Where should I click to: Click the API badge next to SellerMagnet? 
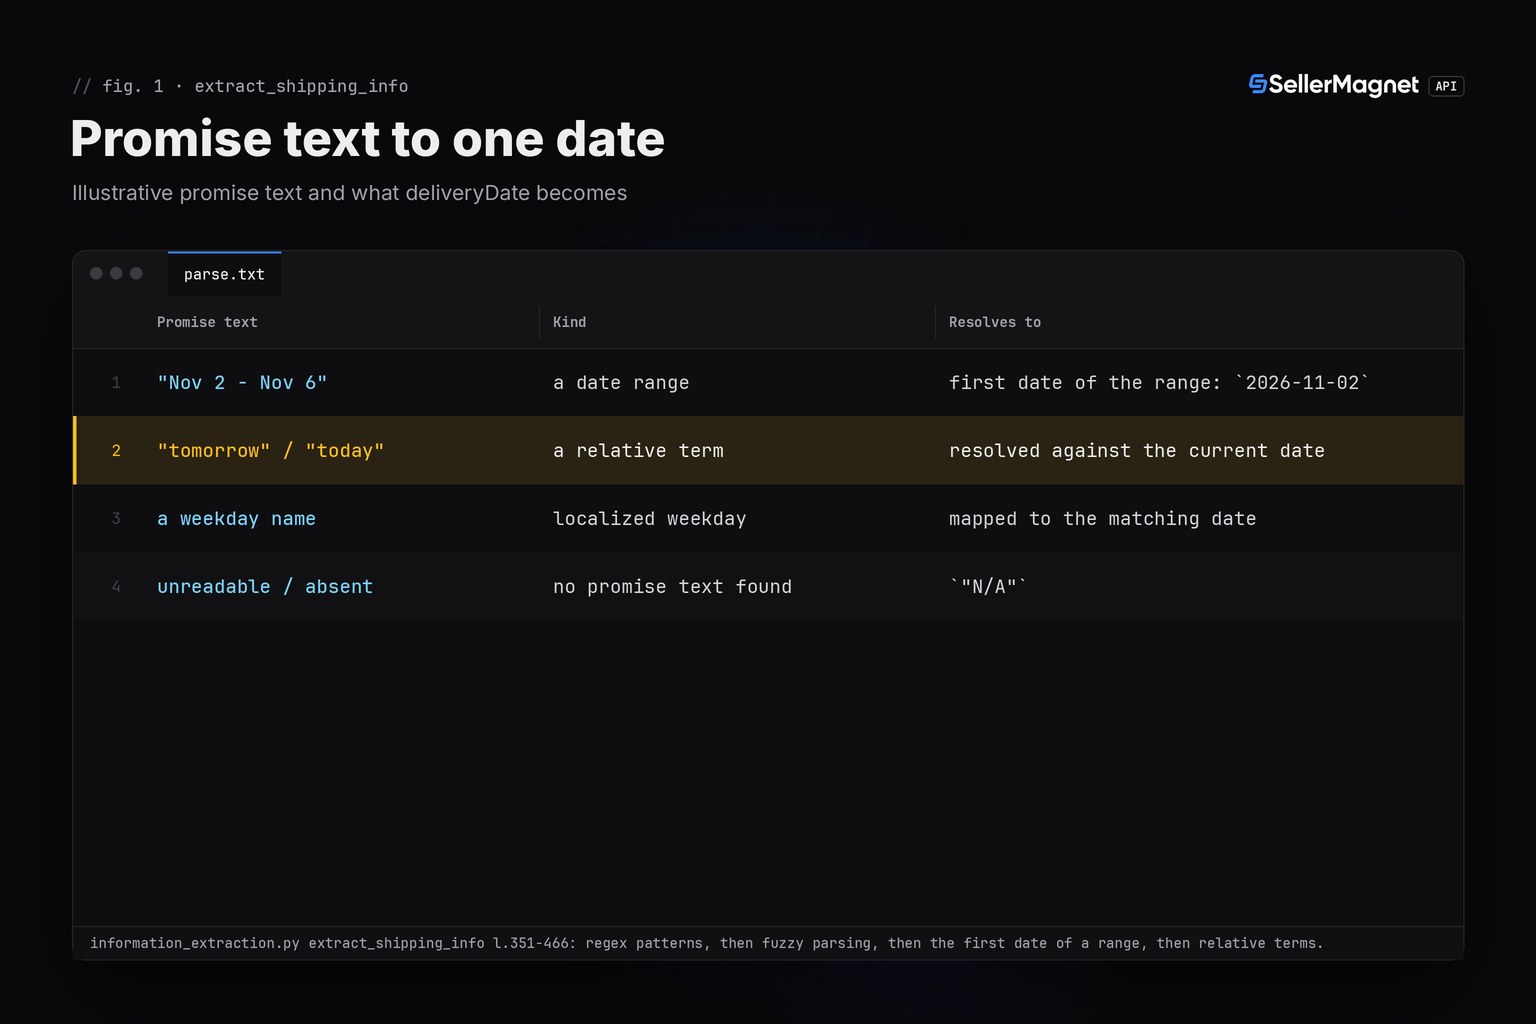1446,86
